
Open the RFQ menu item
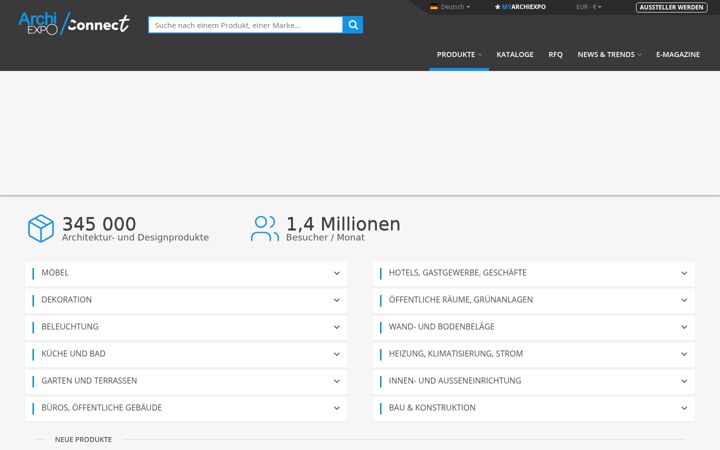(x=555, y=54)
